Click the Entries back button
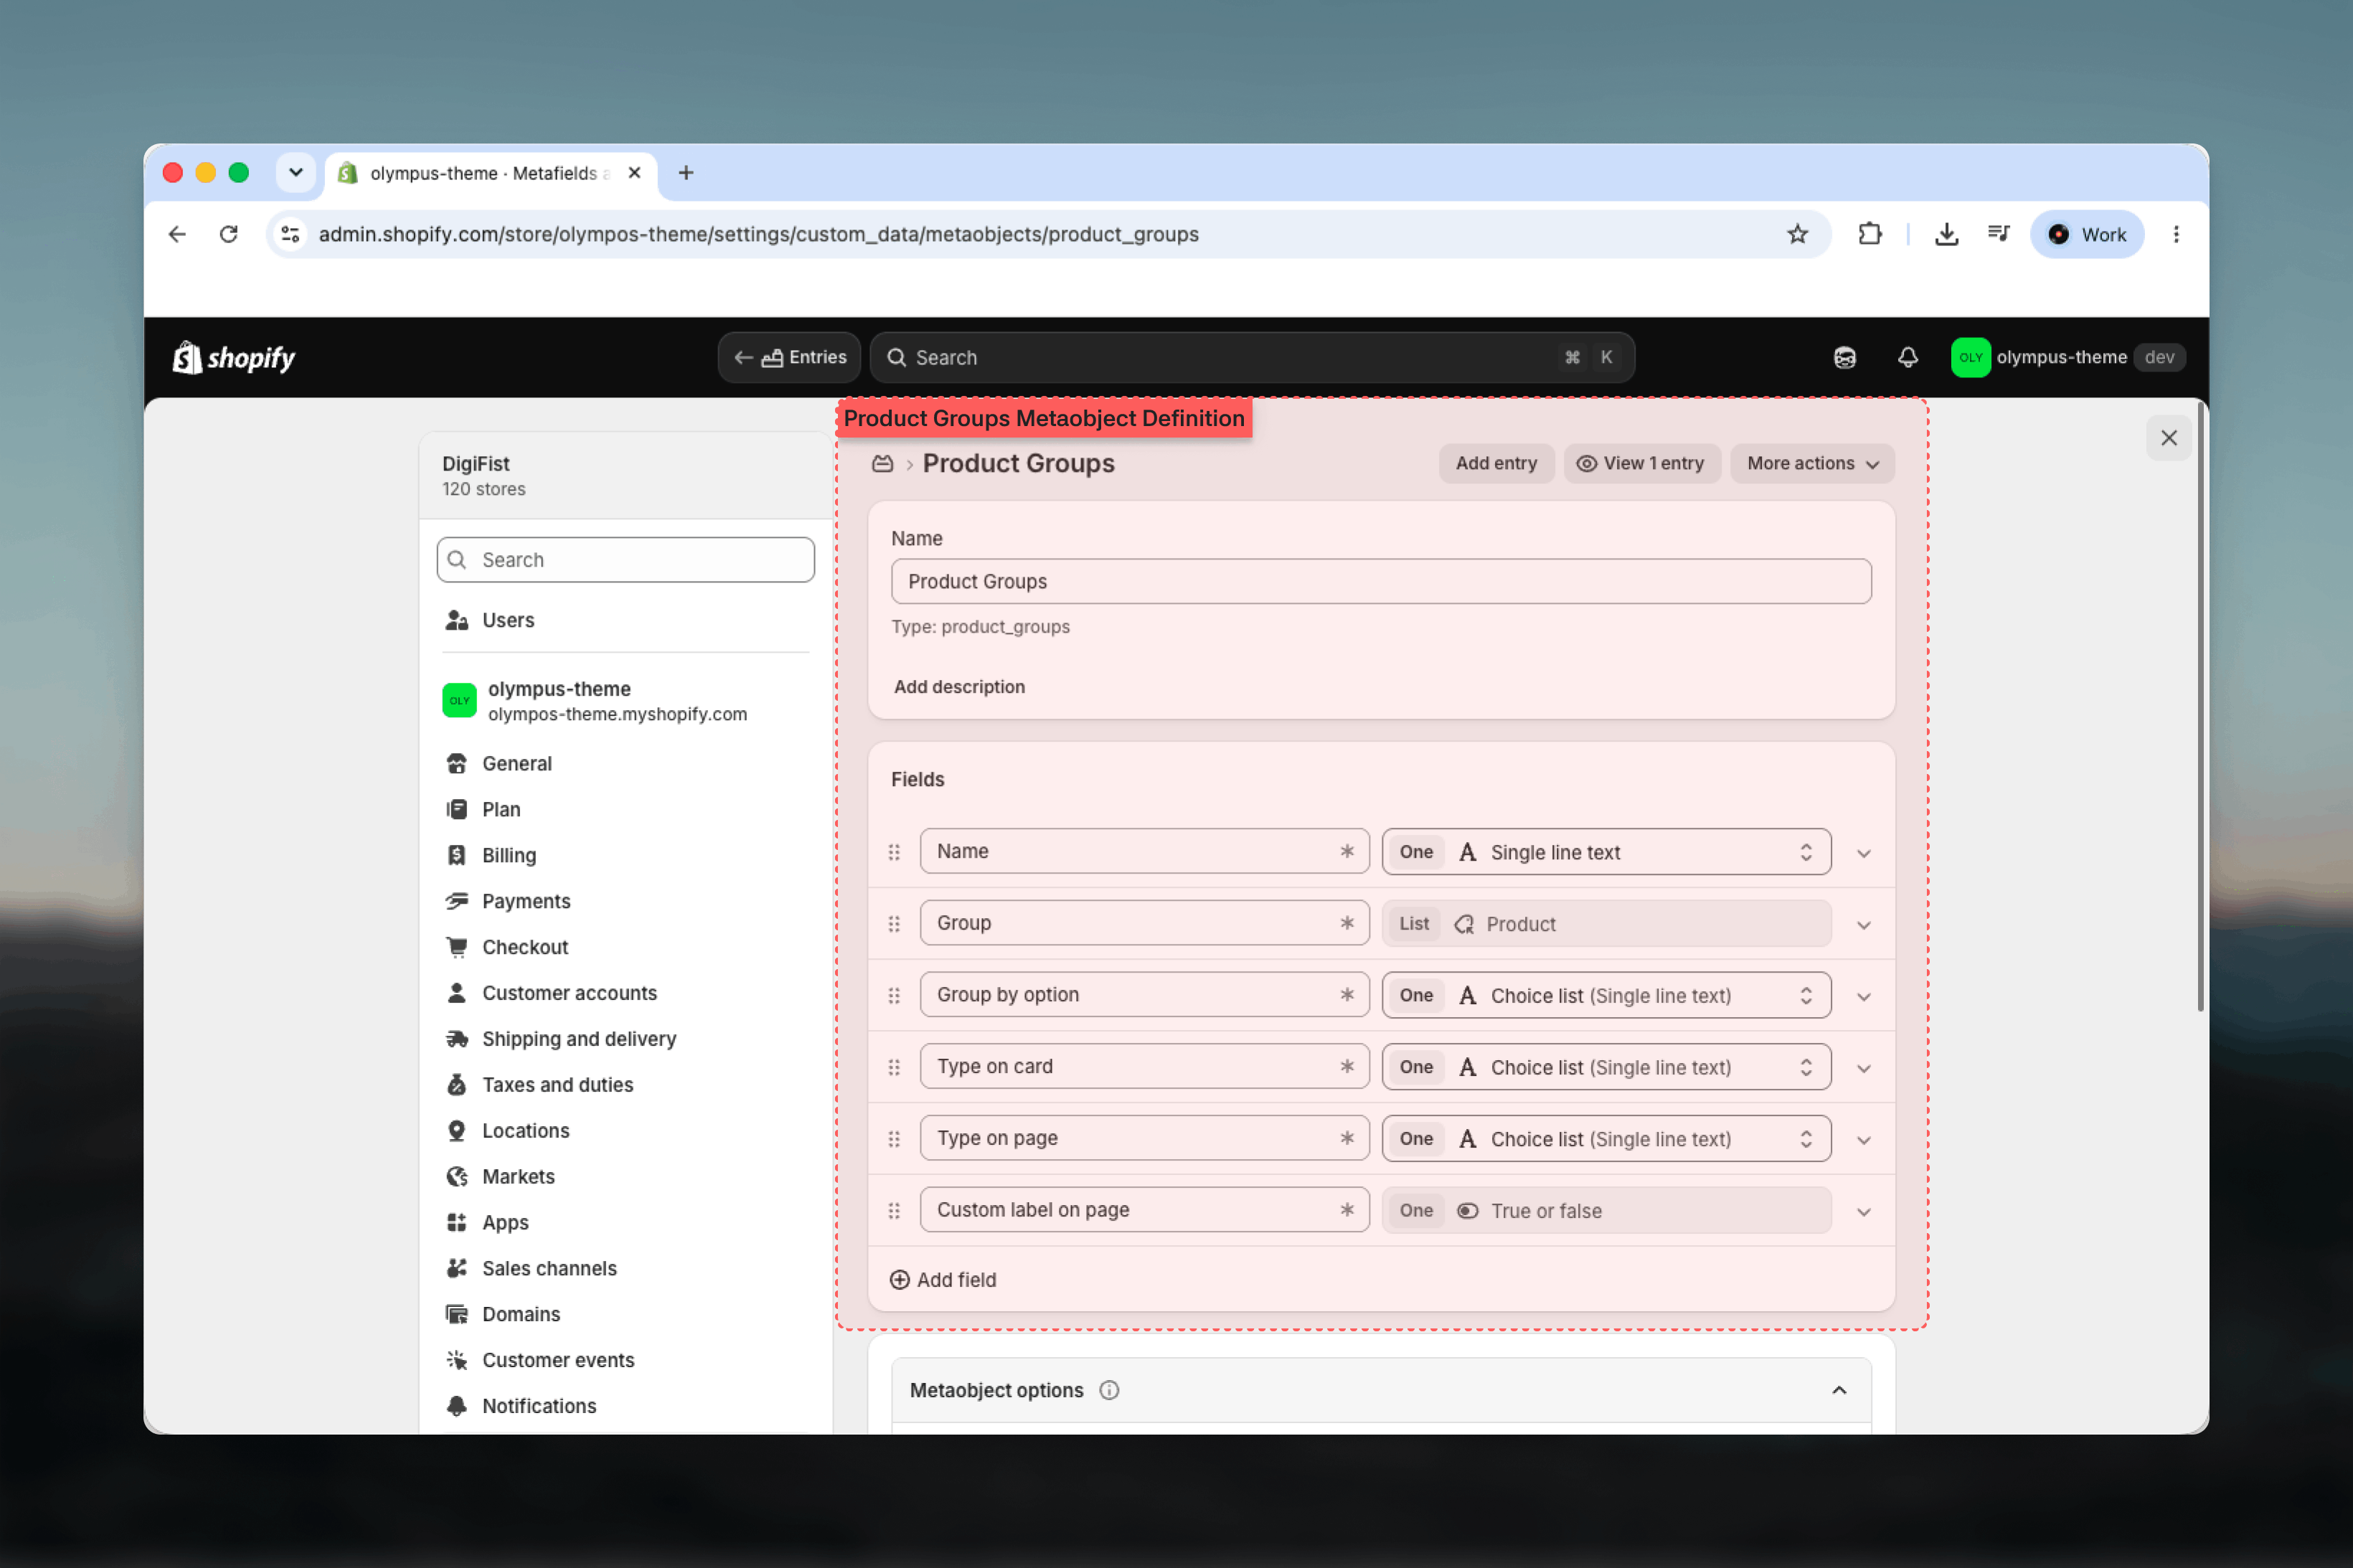Image resolution: width=2353 pixels, height=1568 pixels. 789,357
